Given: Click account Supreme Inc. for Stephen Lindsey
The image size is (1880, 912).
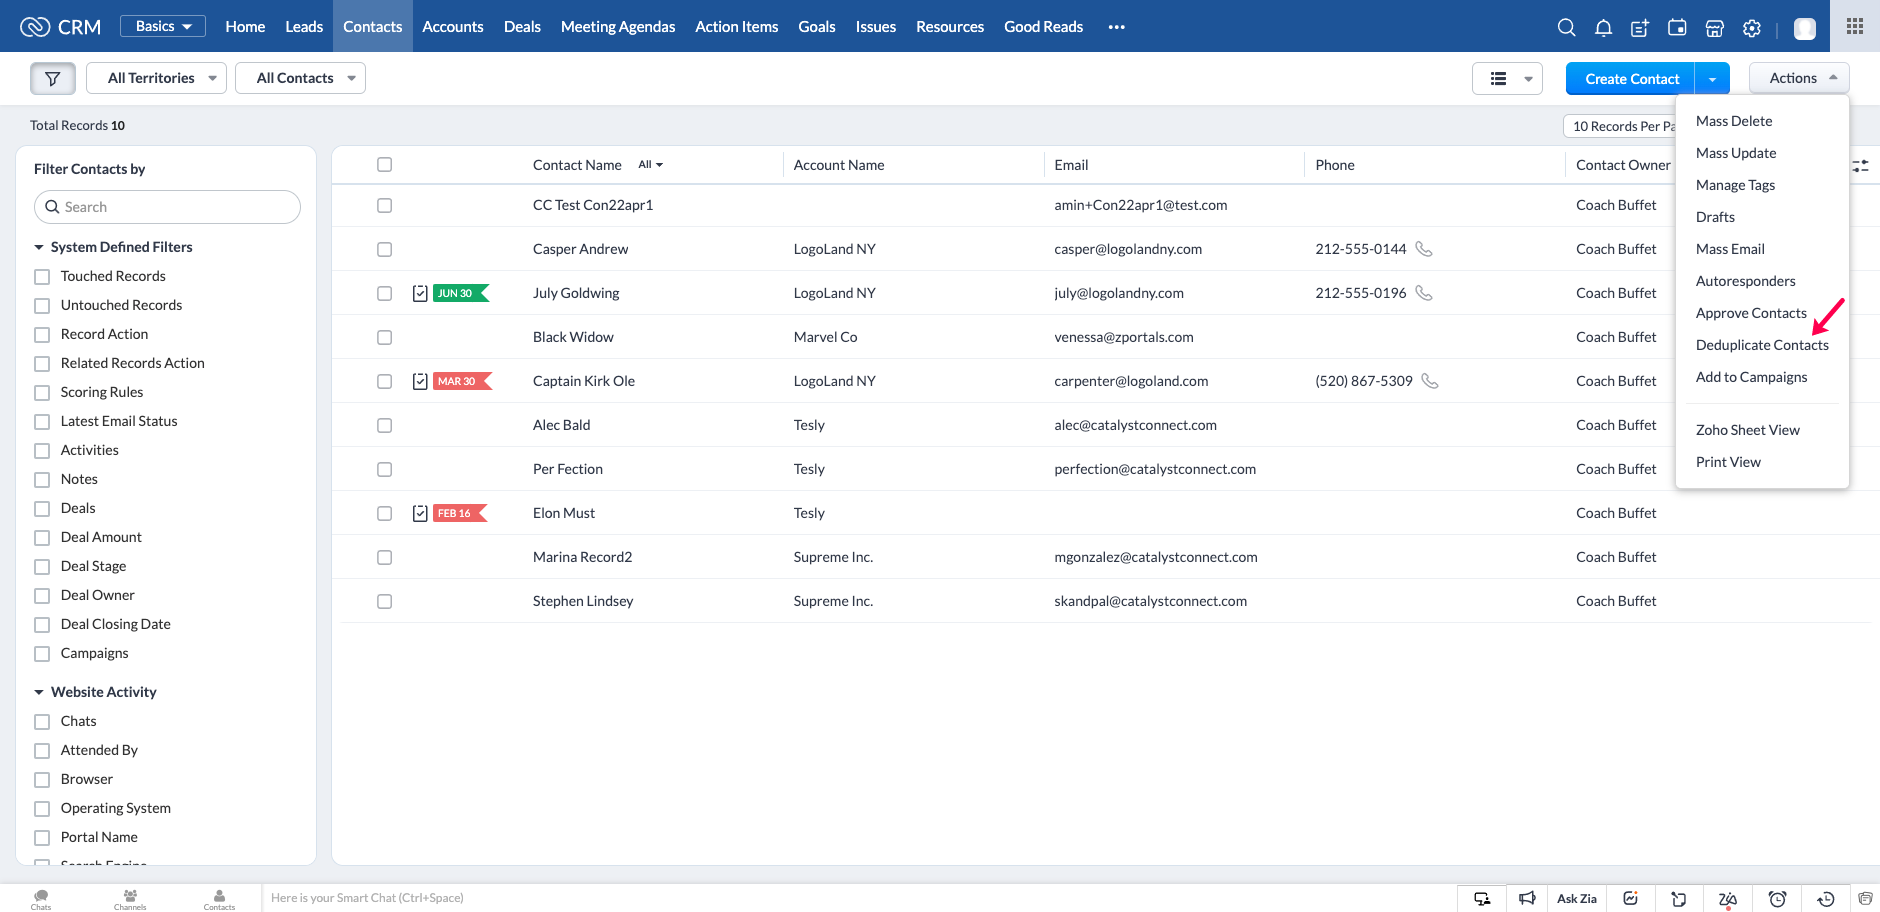Looking at the screenshot, I should tap(834, 601).
